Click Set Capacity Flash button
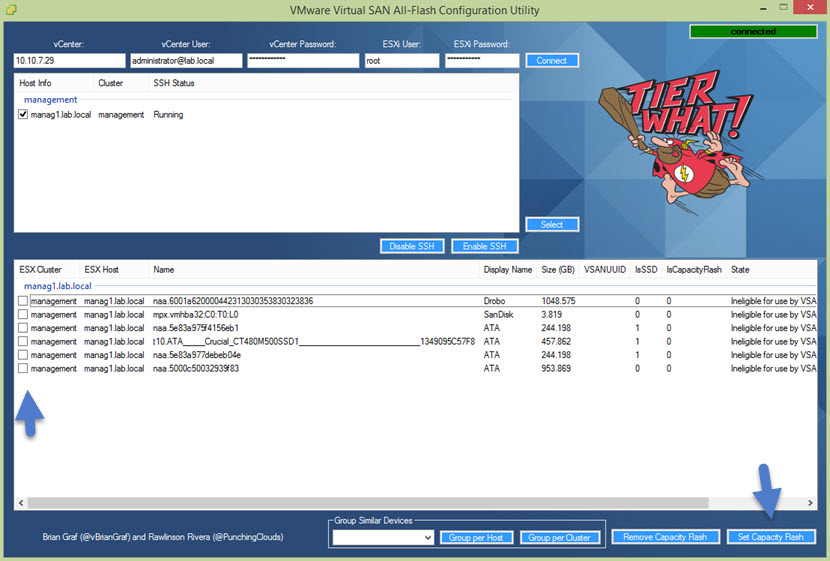Image resolution: width=830 pixels, height=561 pixels. pos(771,537)
